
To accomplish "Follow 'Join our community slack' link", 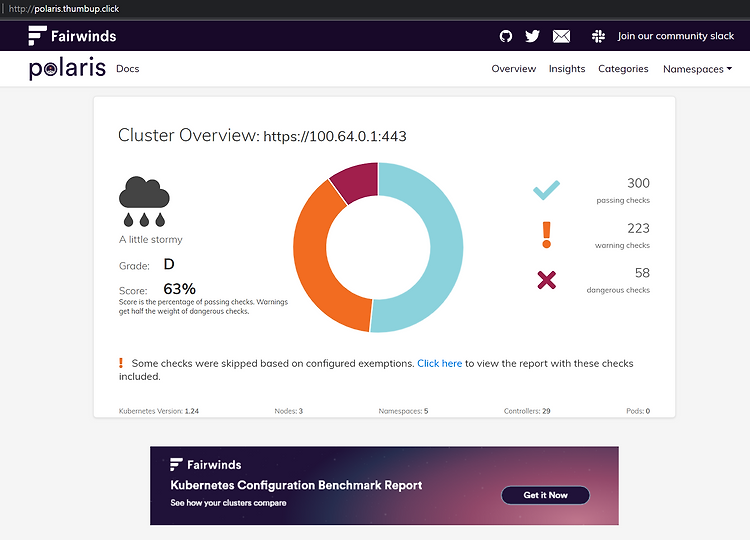I will click(675, 36).
